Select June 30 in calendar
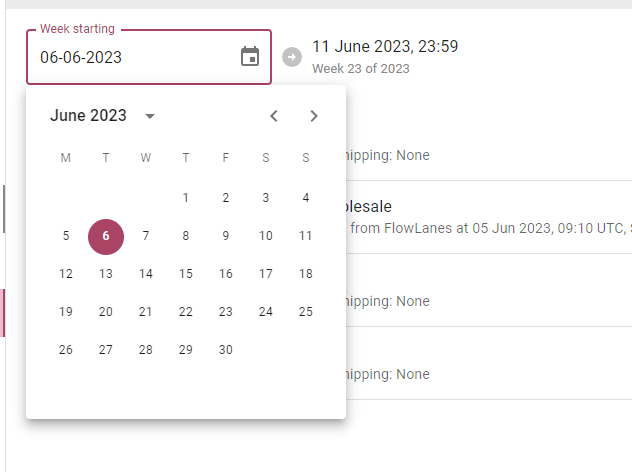 226,349
